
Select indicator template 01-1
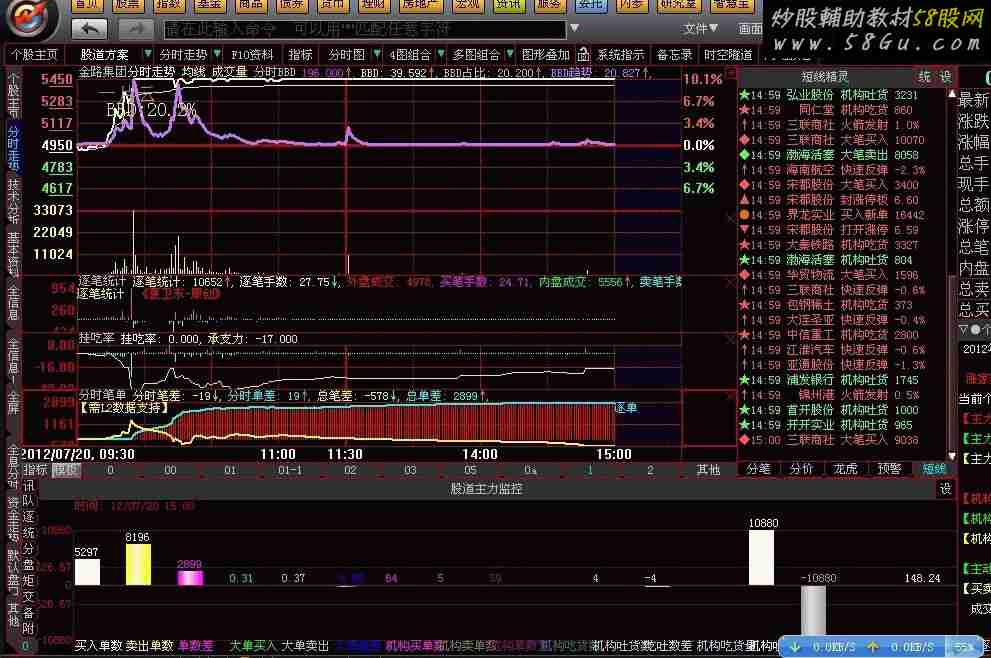(x=290, y=471)
